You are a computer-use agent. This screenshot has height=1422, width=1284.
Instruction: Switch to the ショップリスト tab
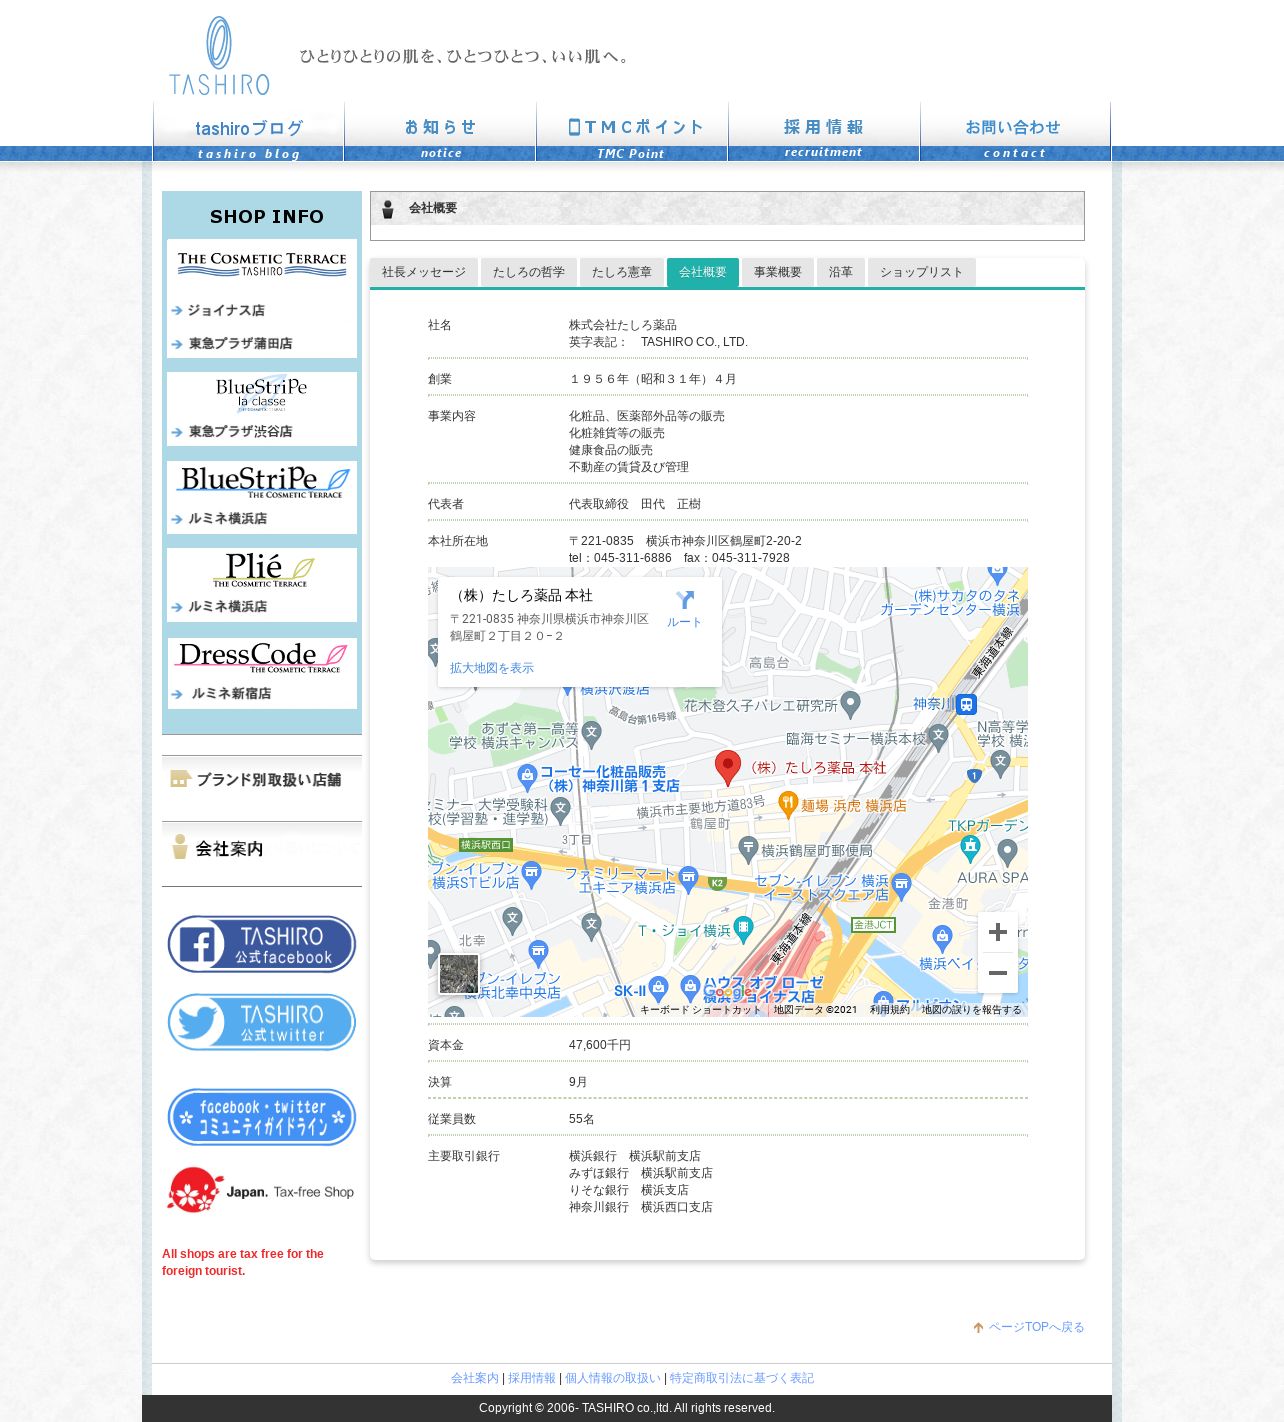click(921, 272)
